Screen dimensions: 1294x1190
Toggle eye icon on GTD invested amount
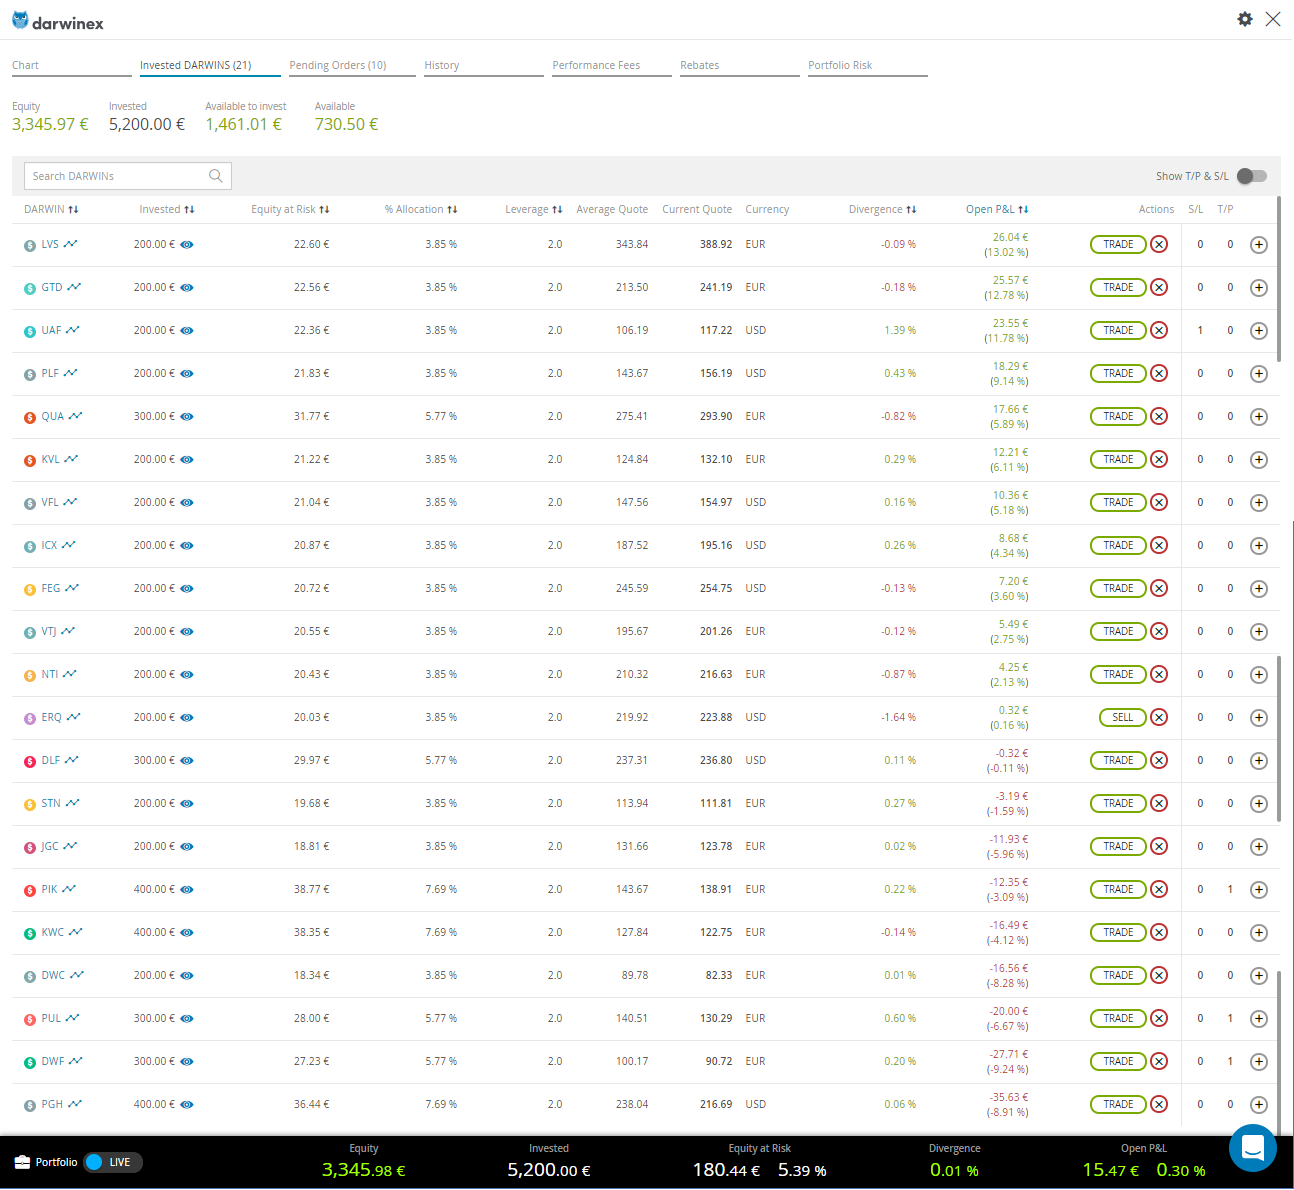pos(187,288)
